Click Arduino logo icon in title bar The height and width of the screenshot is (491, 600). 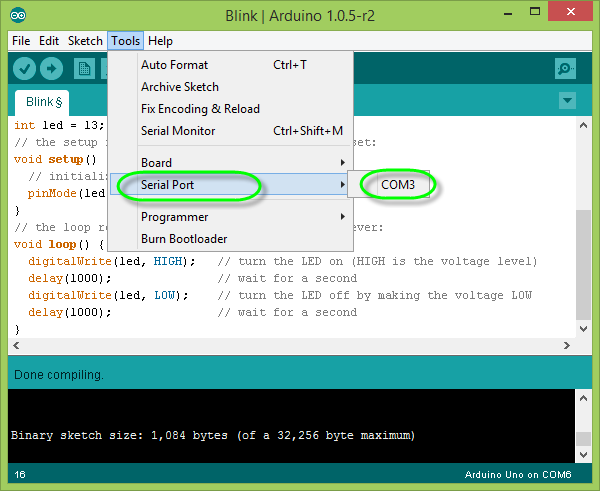18,15
